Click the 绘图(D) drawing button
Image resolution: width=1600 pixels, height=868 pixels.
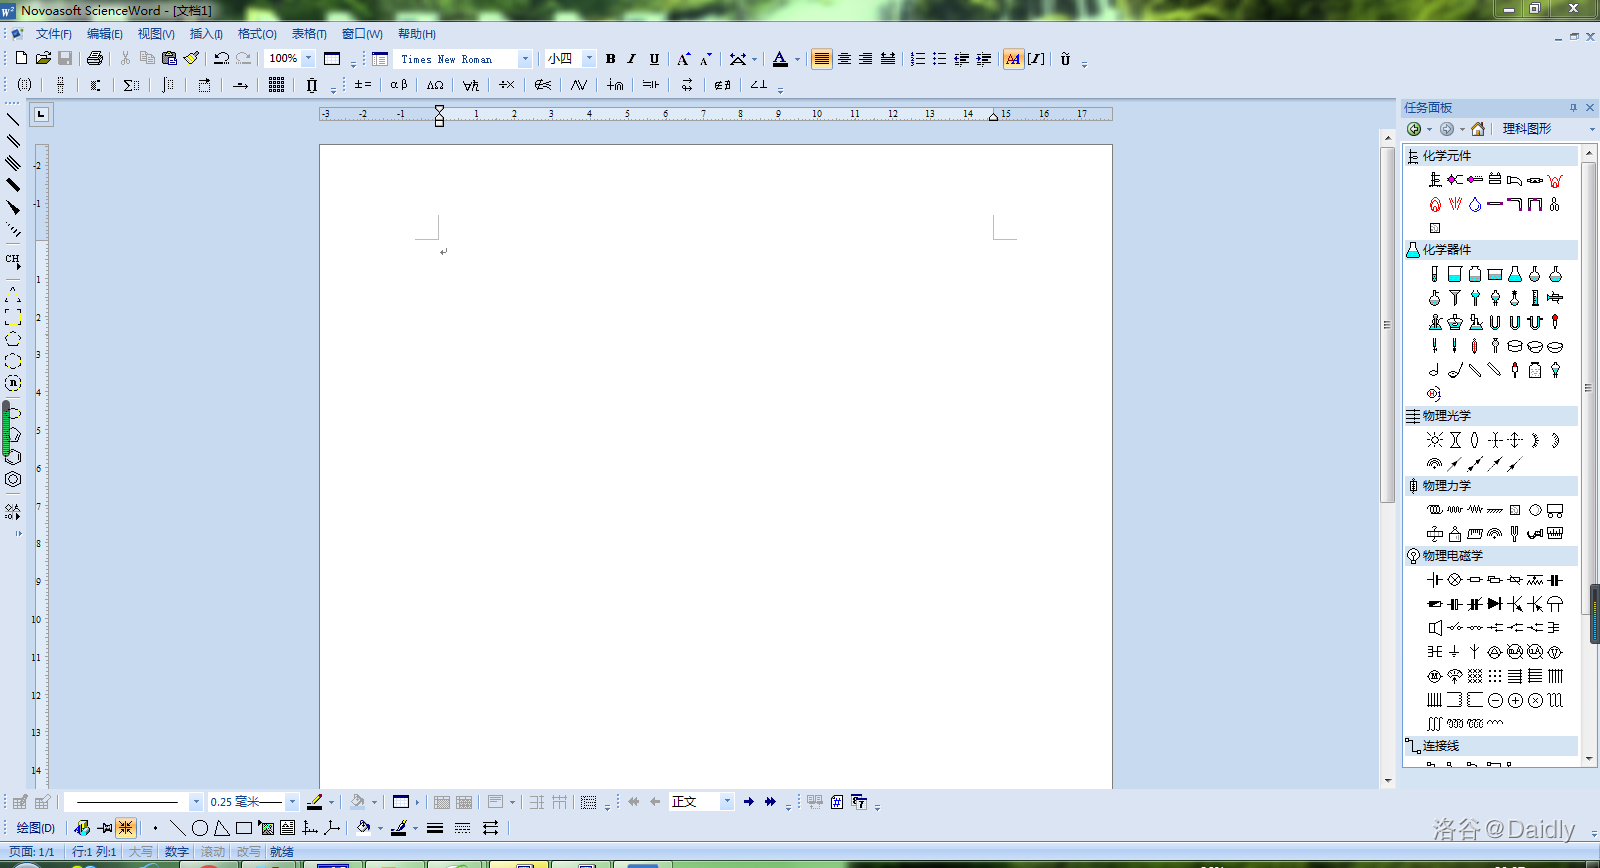click(x=36, y=828)
